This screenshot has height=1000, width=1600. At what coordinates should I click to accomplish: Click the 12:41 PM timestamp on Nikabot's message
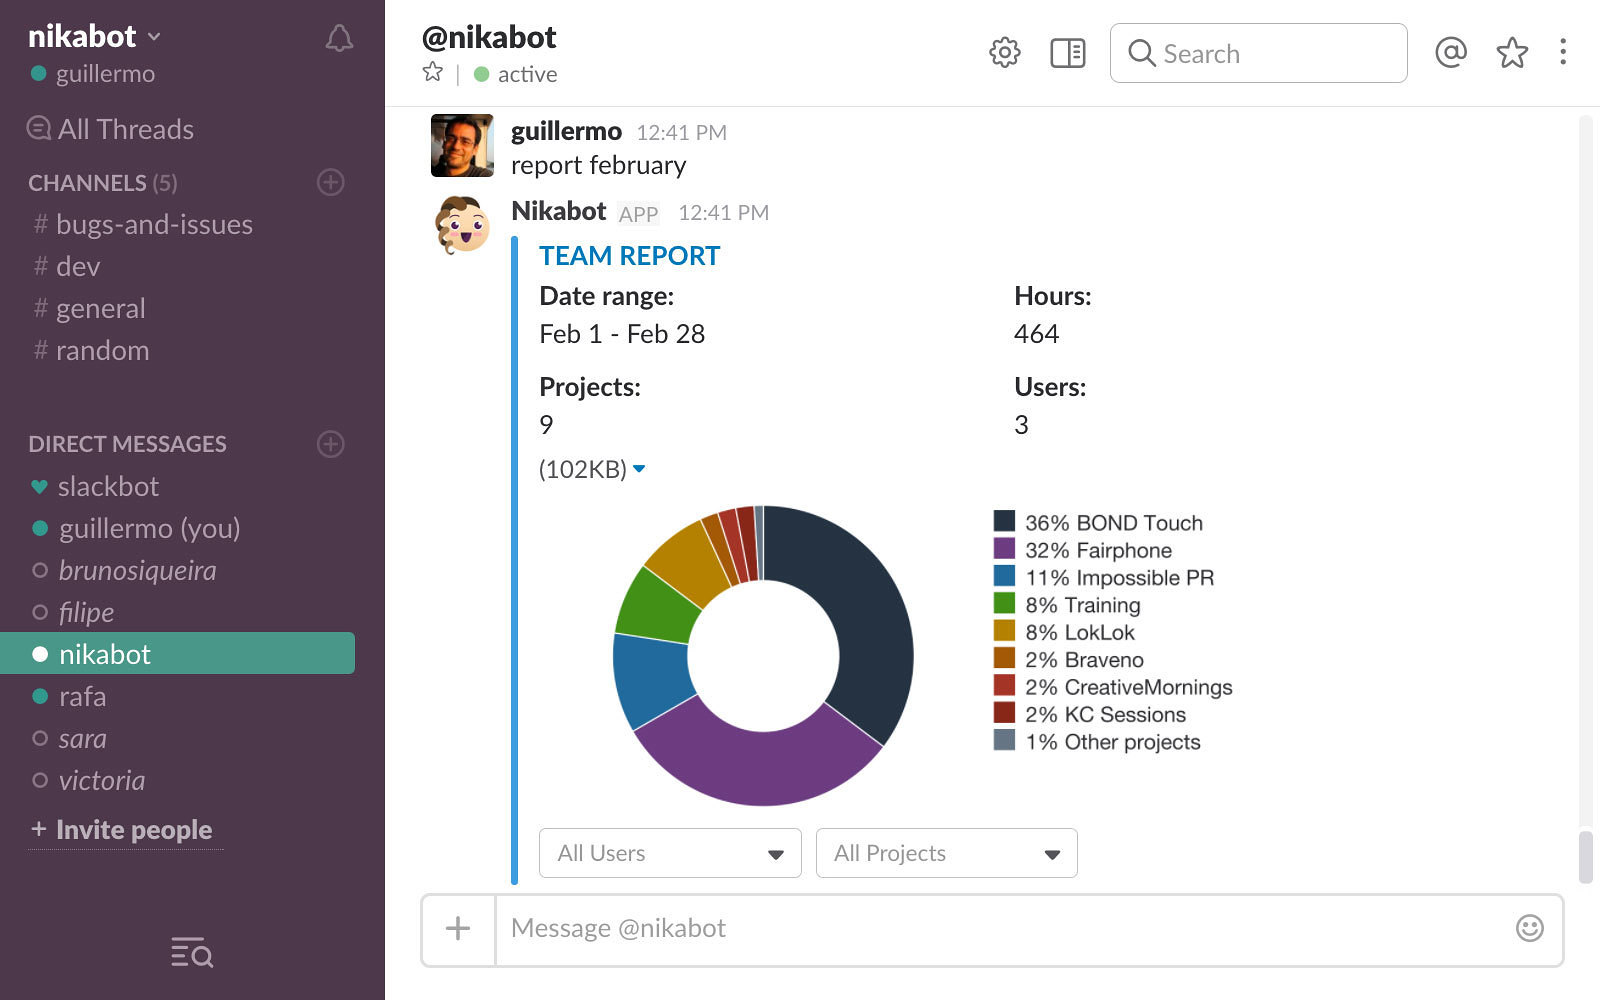(x=724, y=212)
